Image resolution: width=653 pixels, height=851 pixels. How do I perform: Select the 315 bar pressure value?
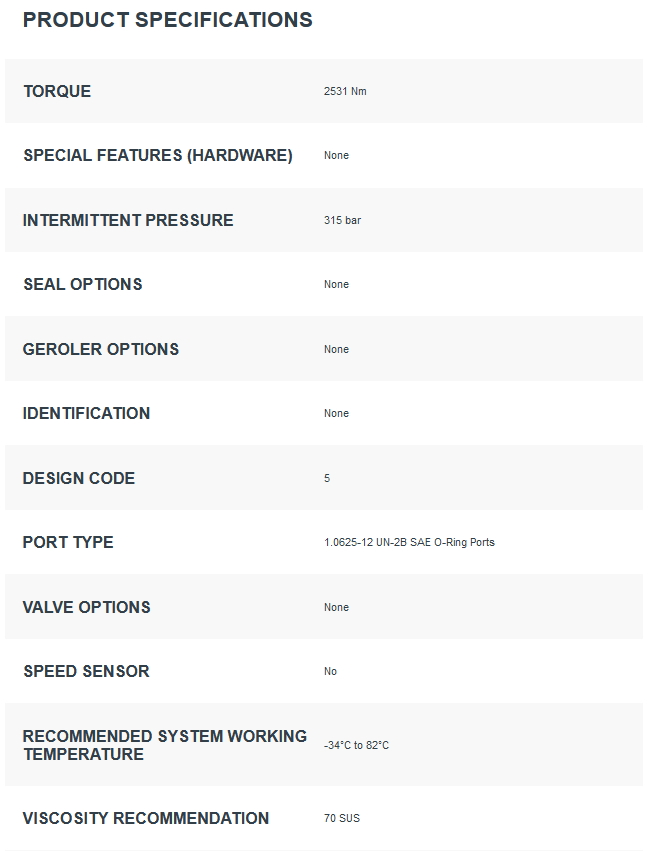click(x=343, y=220)
